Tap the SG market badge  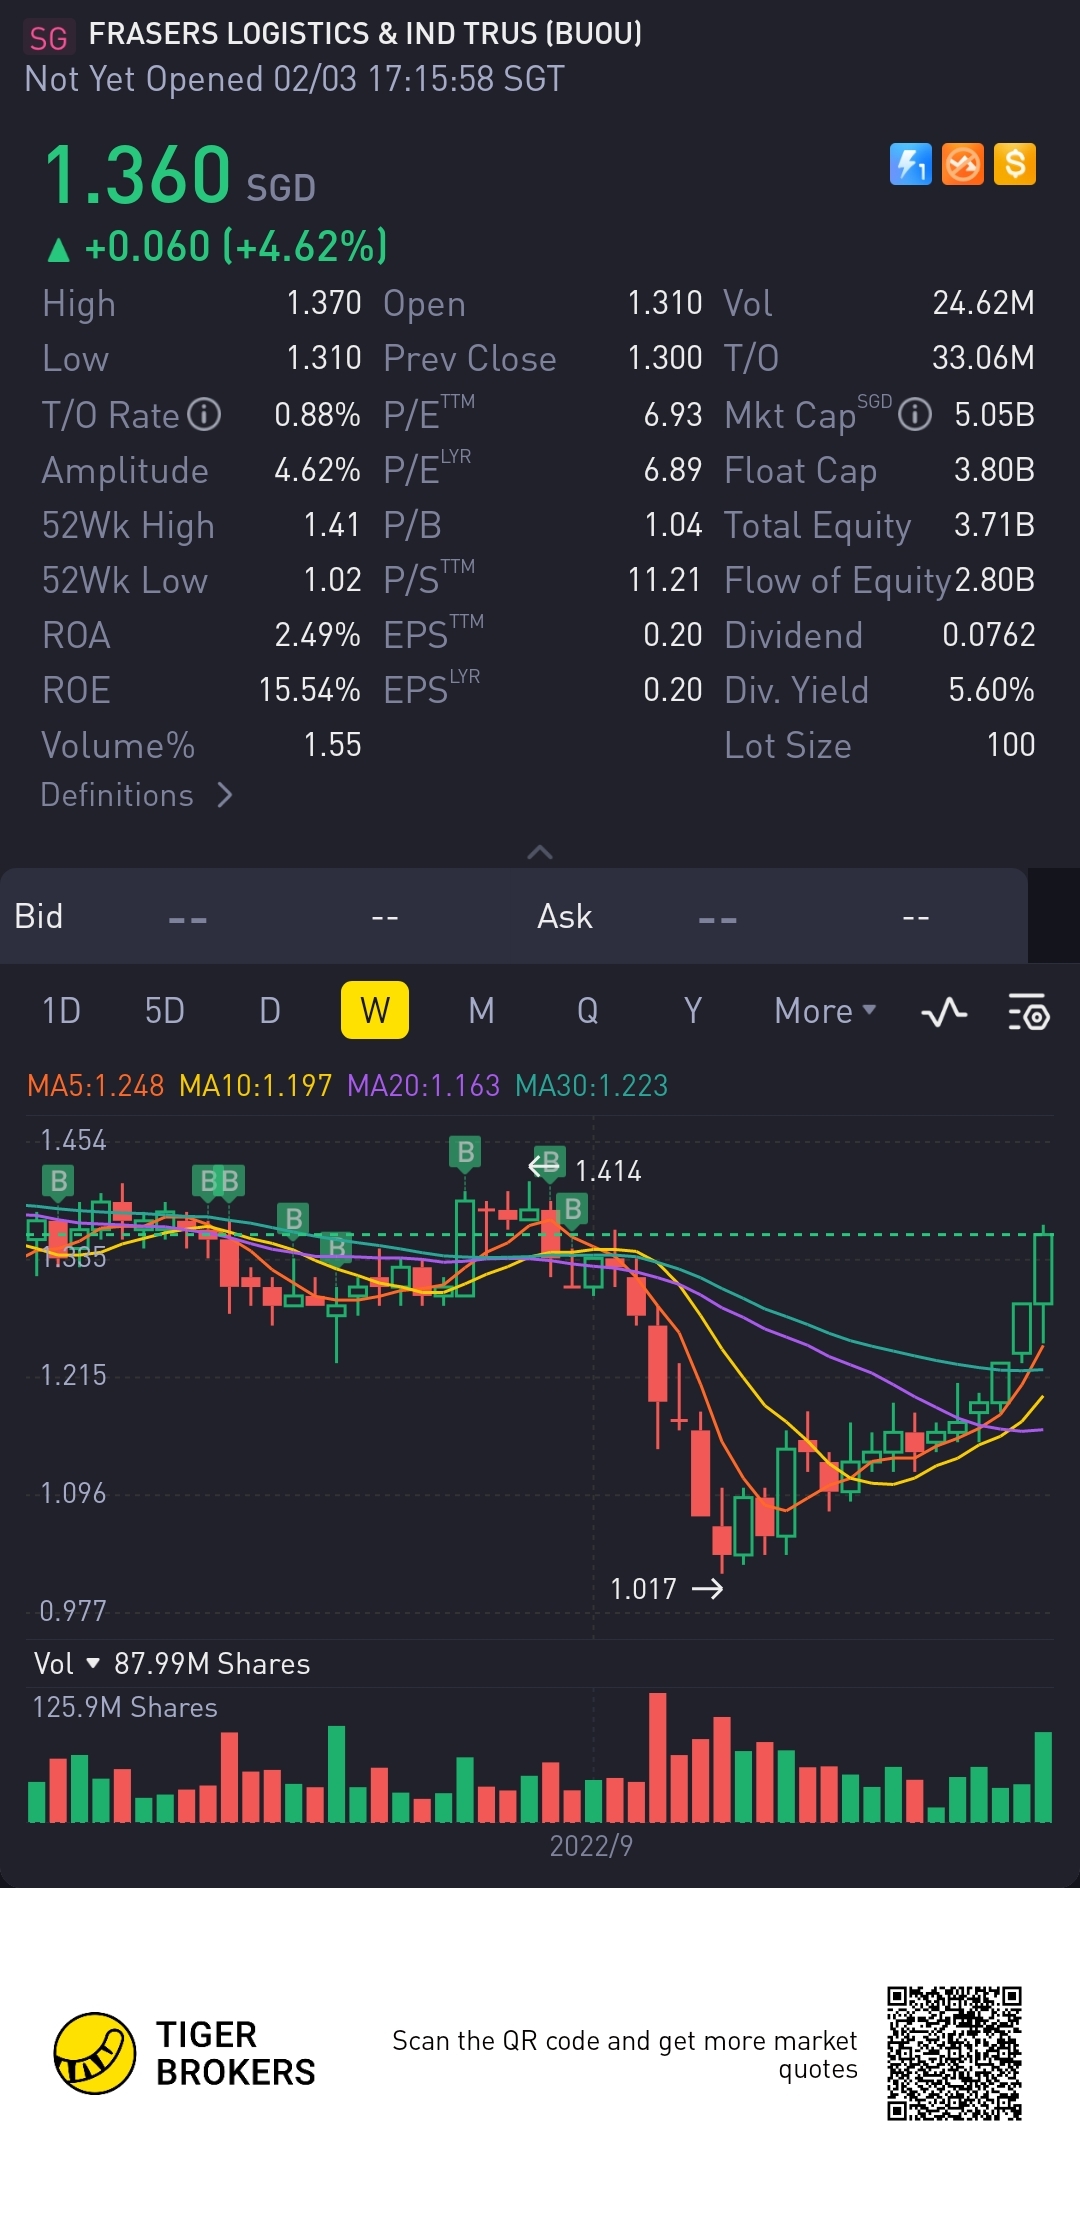[x=48, y=38]
